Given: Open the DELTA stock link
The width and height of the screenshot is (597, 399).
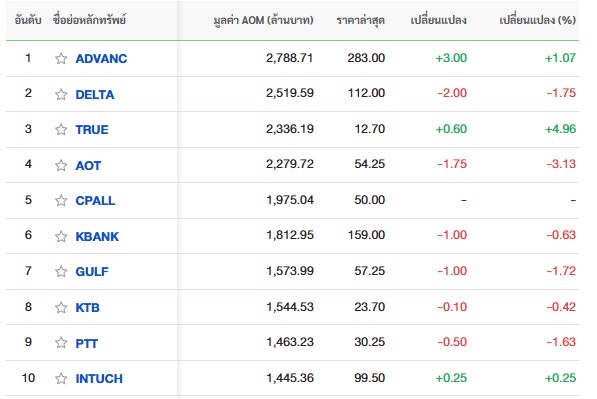Looking at the screenshot, I should click(95, 94).
